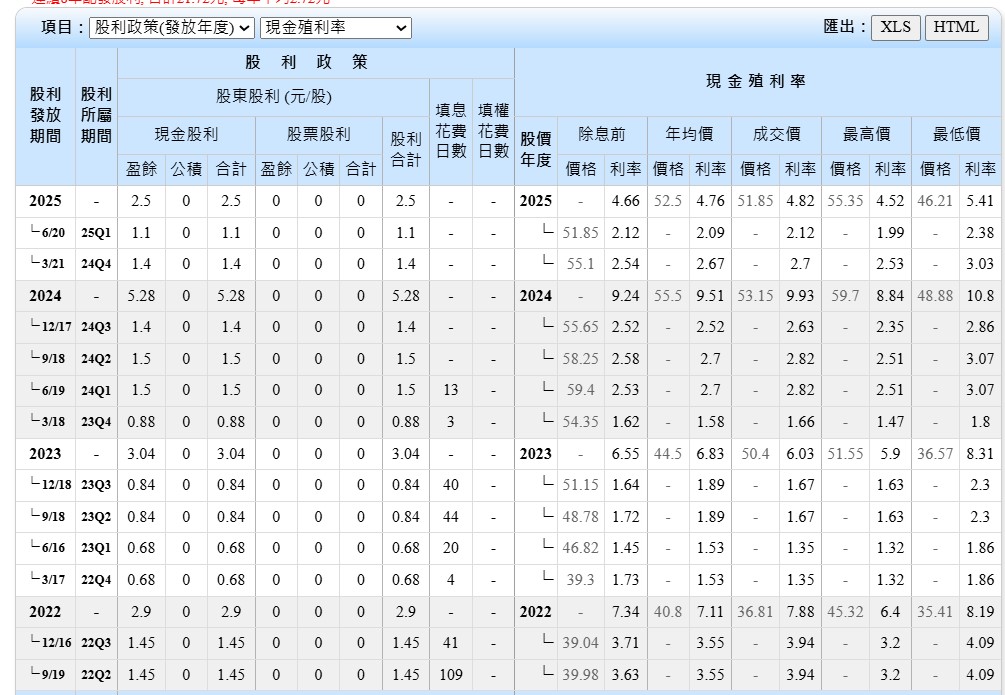
Task: Click the 股東股利 (元/股) header
Action: tap(274, 97)
